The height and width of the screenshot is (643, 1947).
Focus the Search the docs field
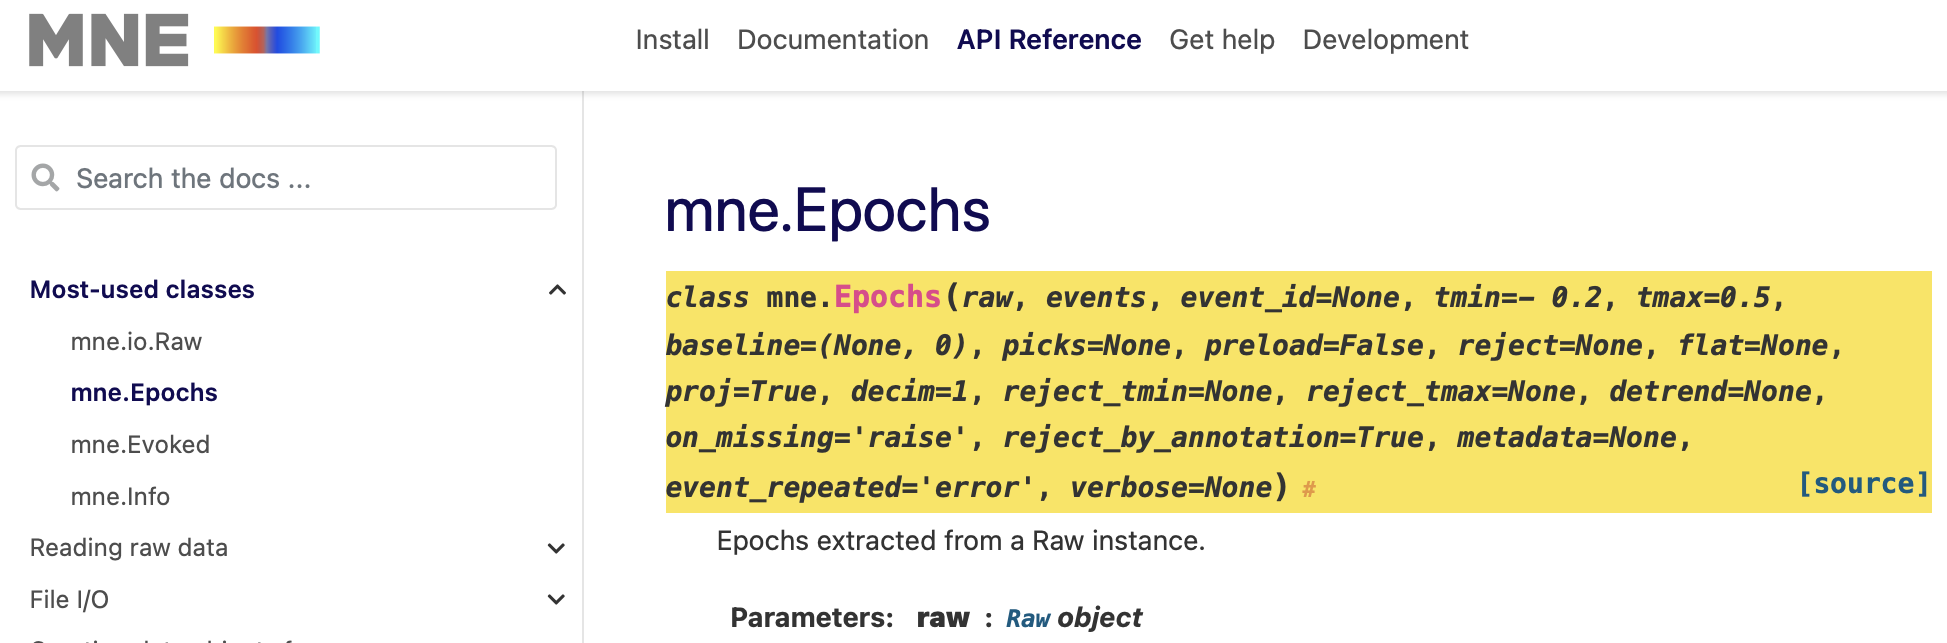tap(300, 178)
